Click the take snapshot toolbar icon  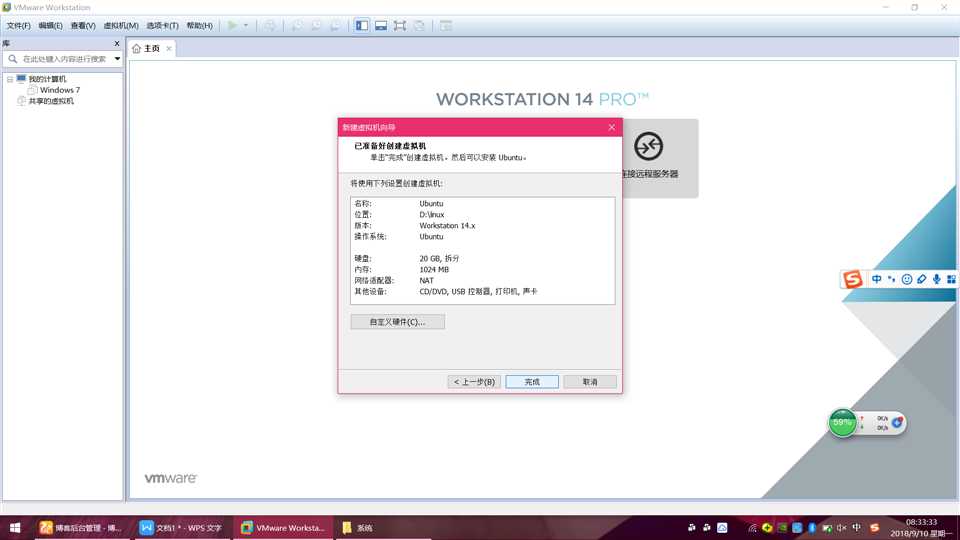coord(296,25)
